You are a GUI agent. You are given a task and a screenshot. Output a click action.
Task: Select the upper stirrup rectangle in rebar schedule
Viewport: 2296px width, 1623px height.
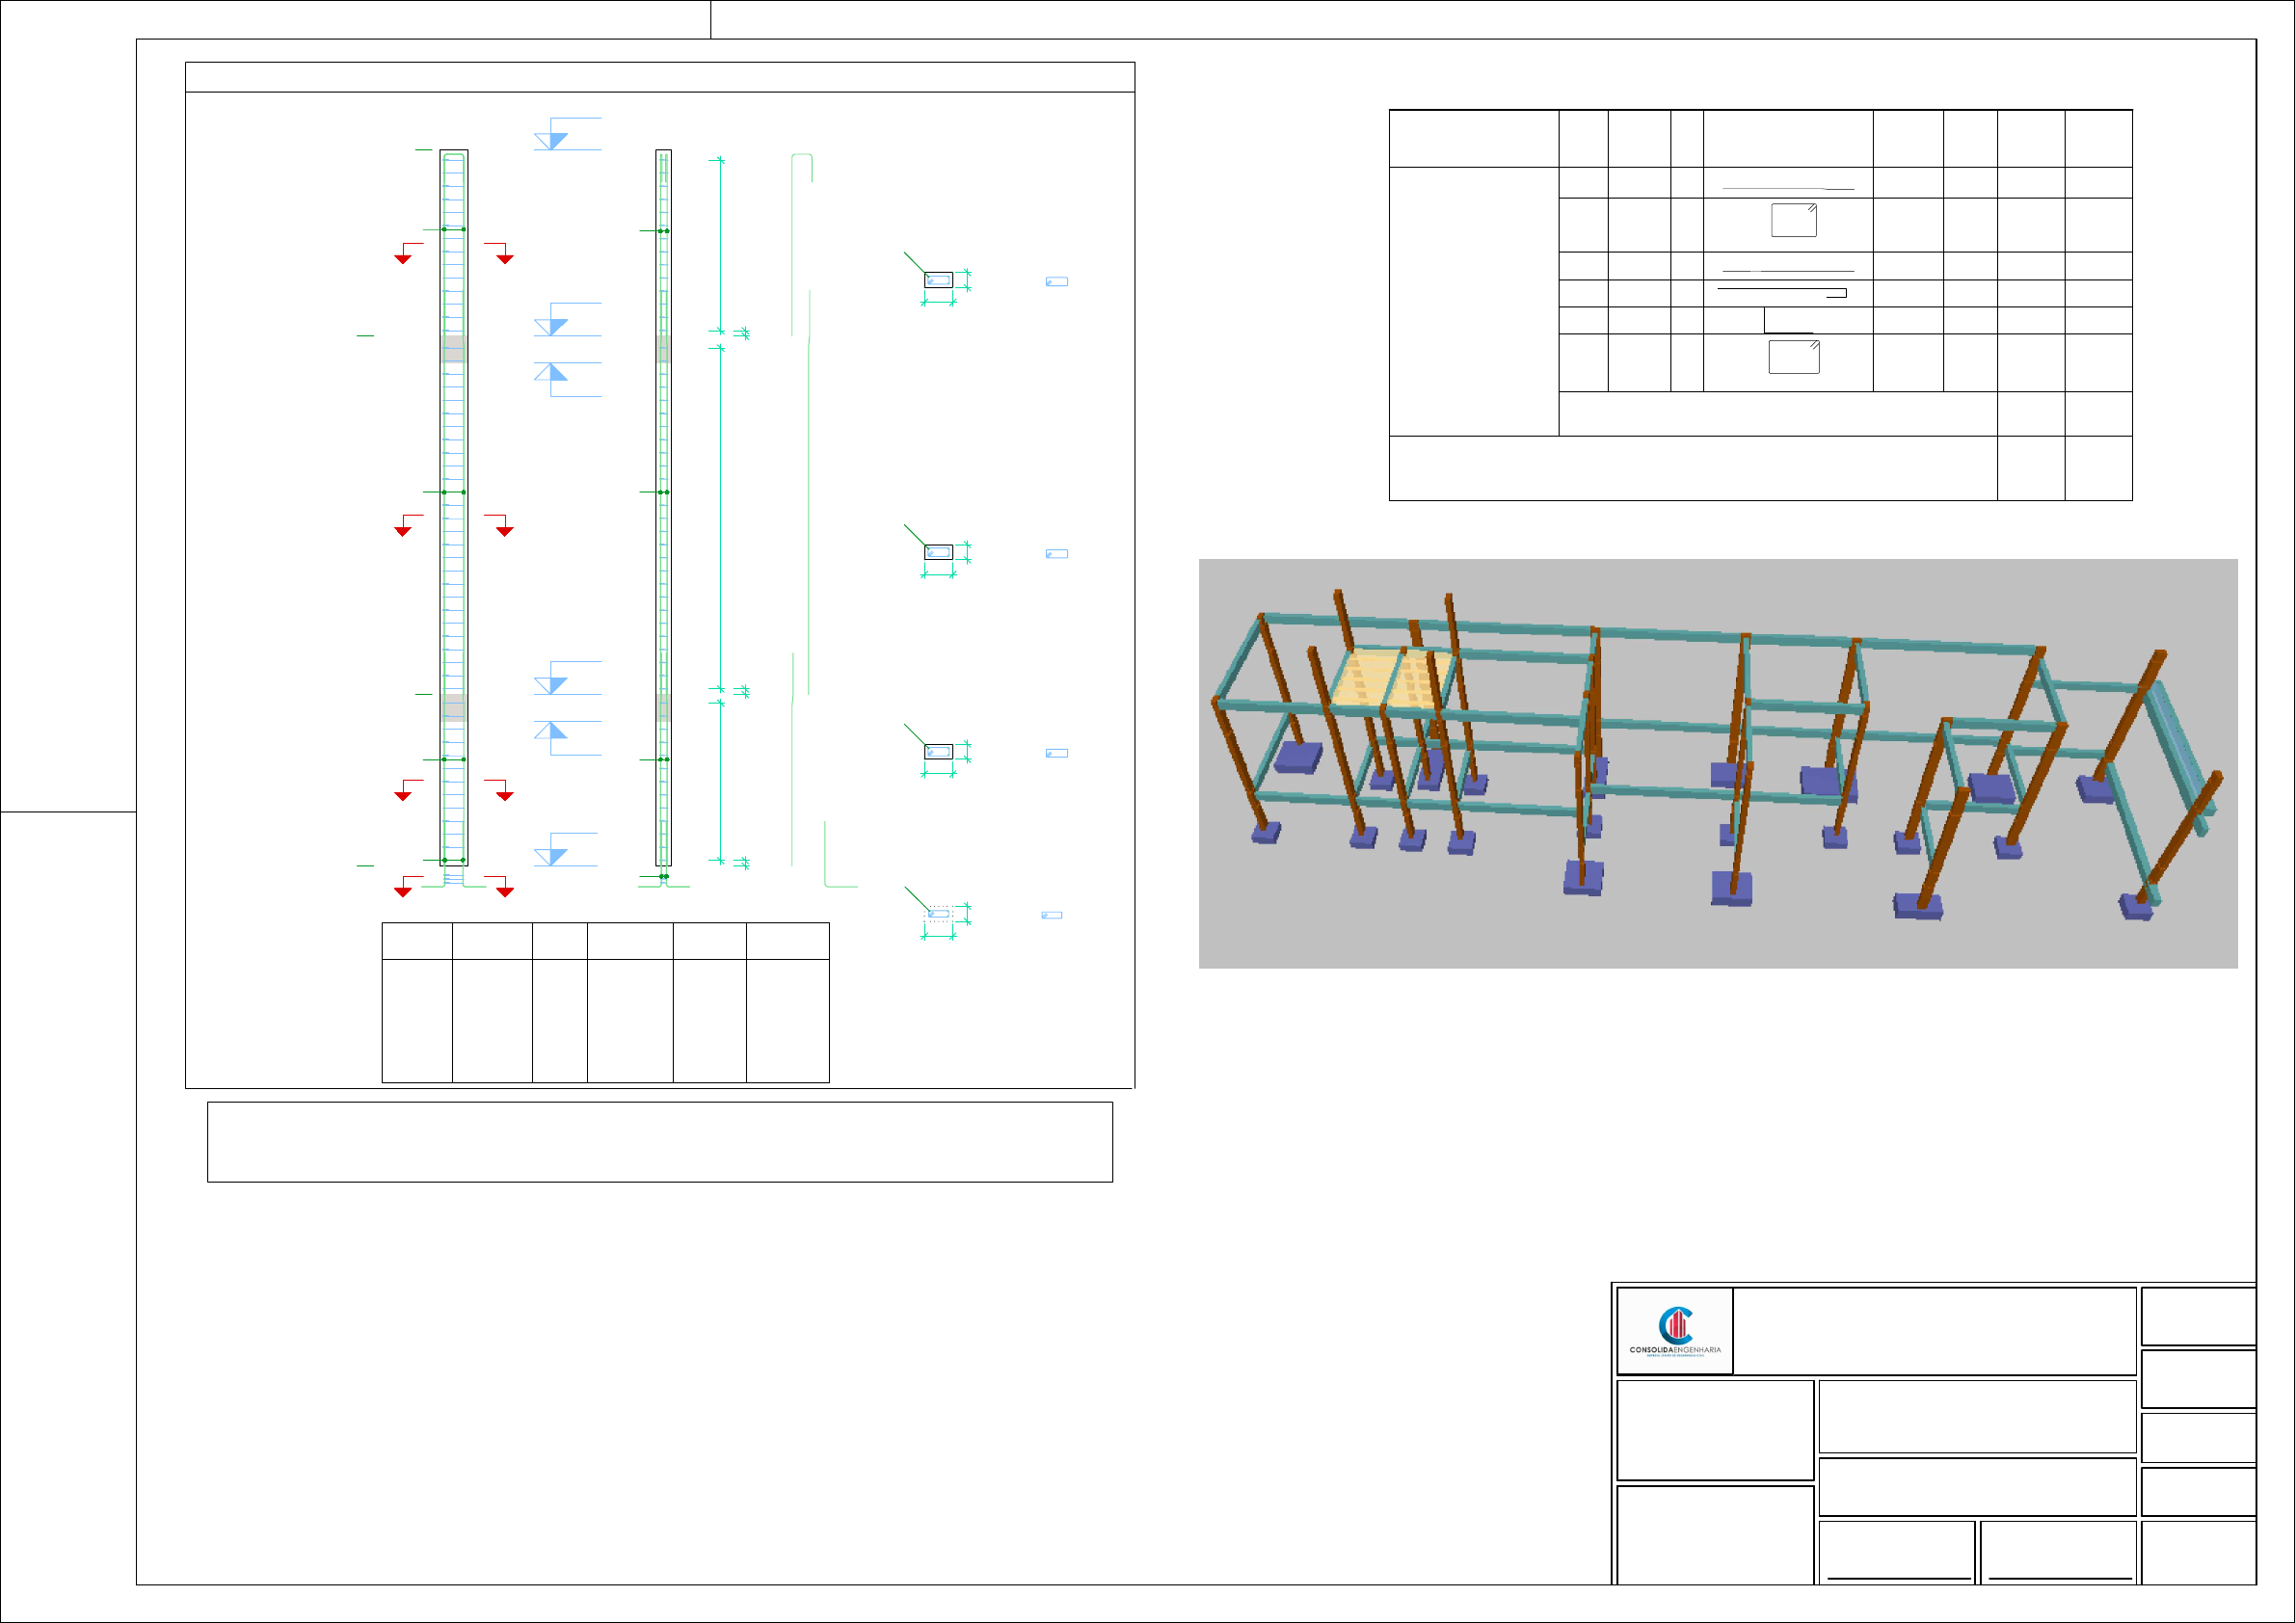[x=1793, y=220]
